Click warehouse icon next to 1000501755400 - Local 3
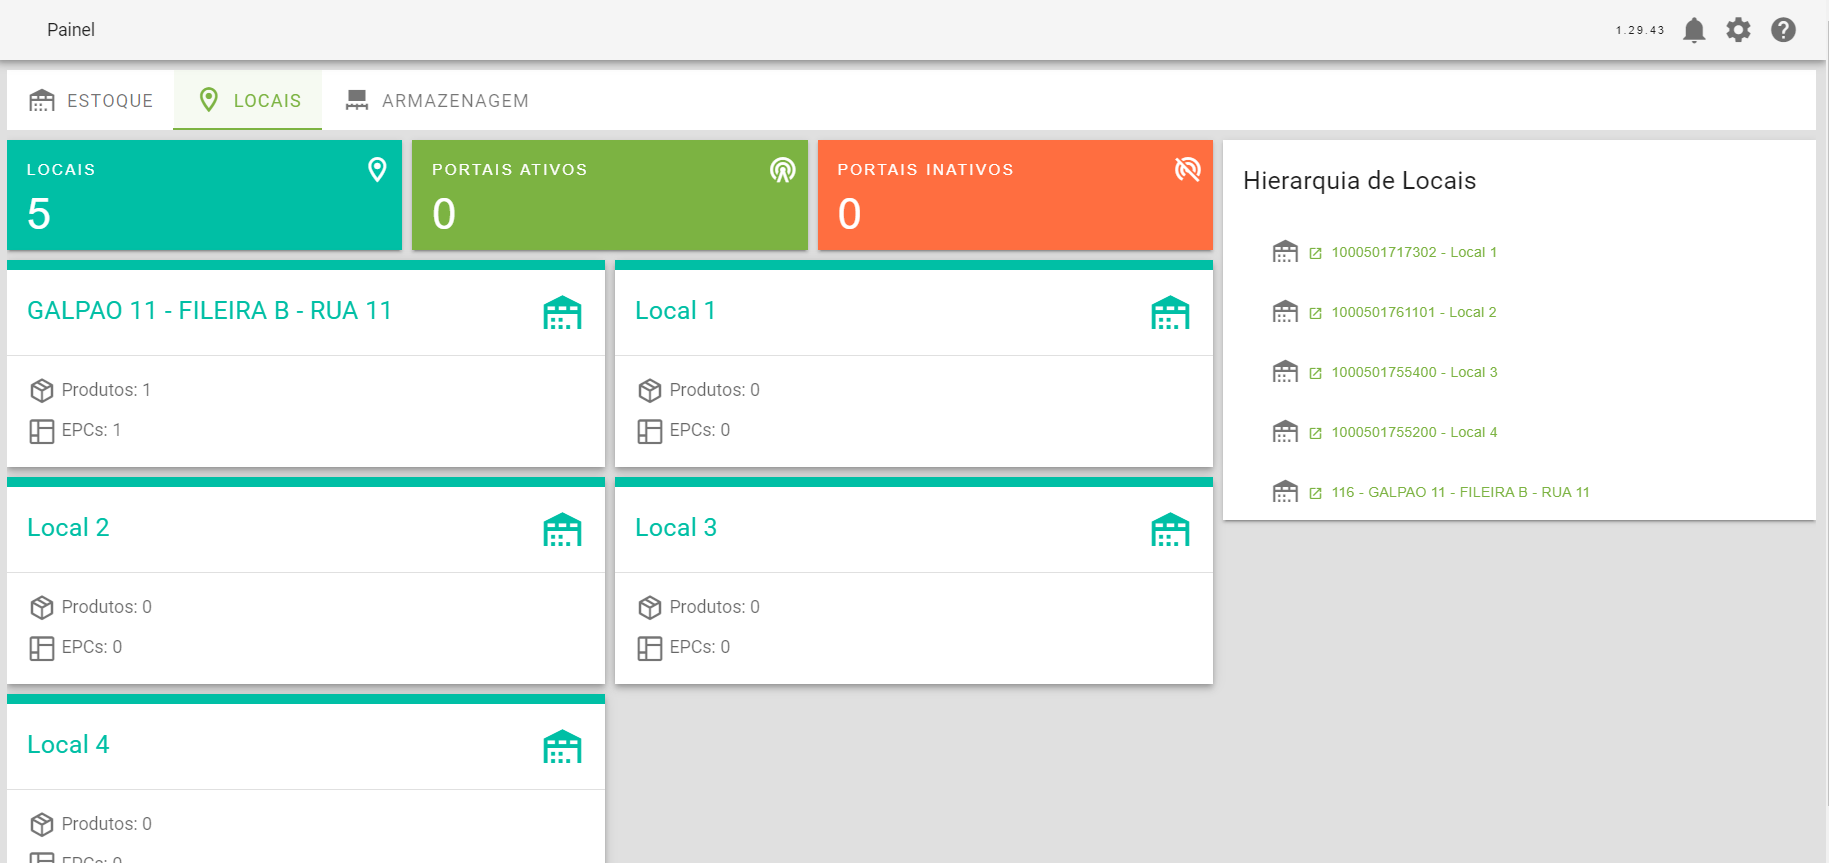1829x863 pixels. pos(1285,372)
